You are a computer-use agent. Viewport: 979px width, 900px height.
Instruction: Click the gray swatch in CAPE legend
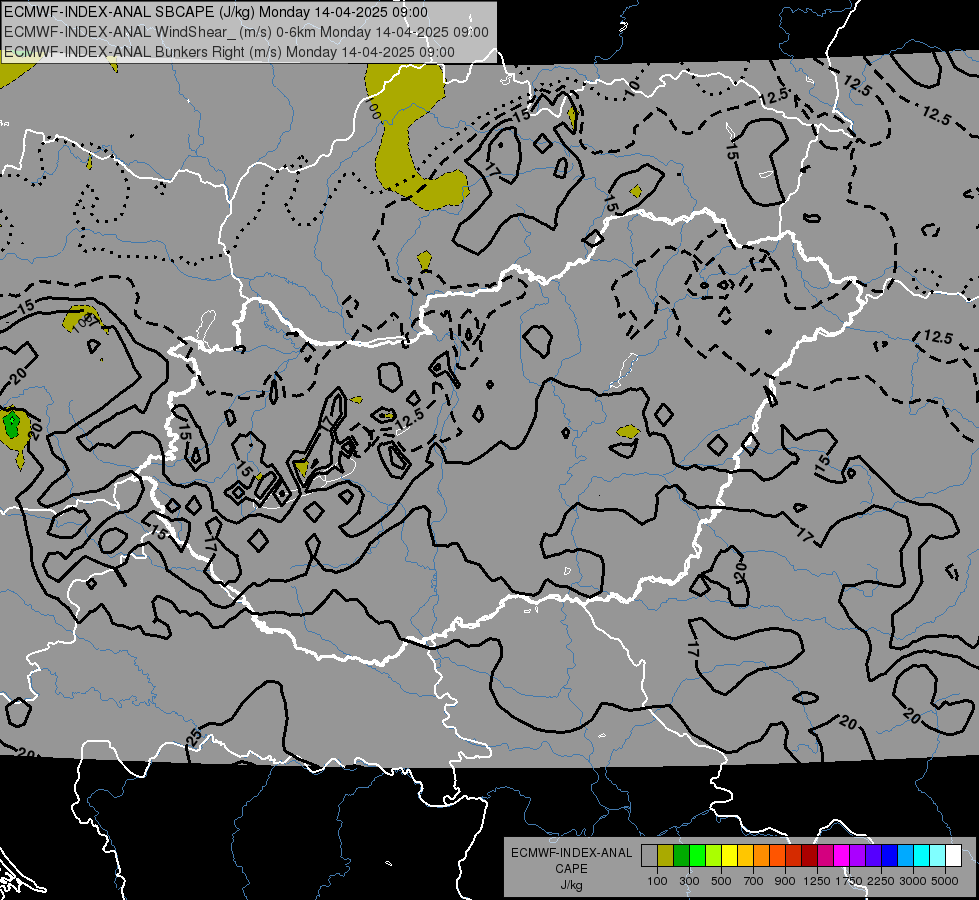click(649, 855)
